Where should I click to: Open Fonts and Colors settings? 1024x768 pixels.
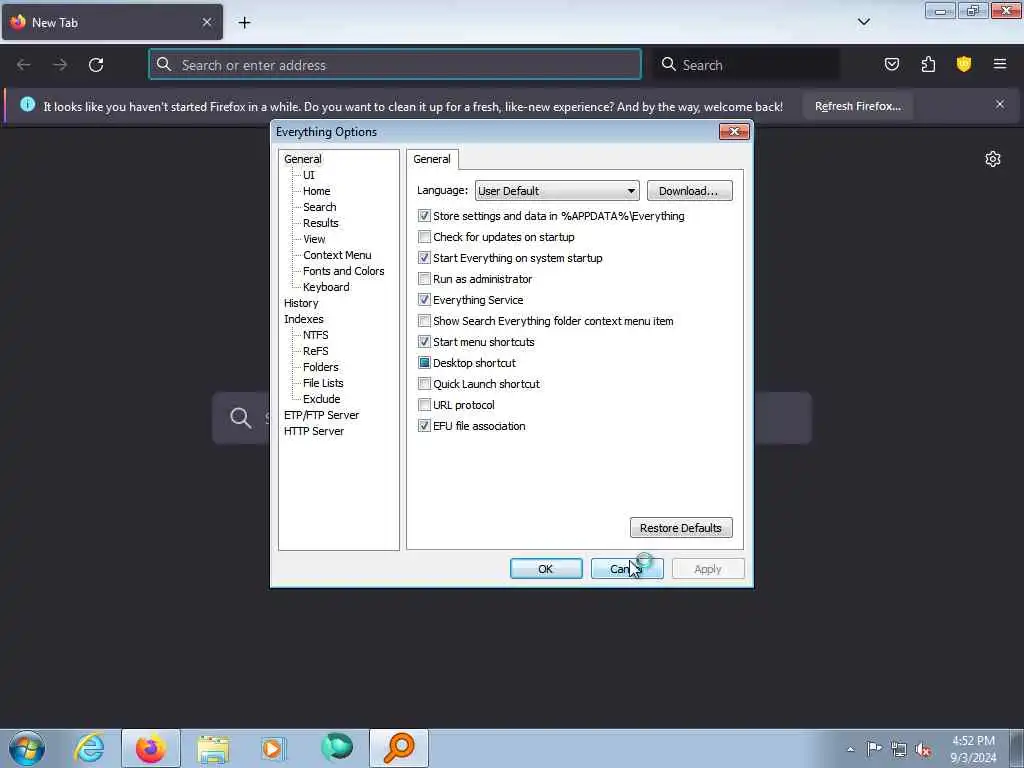pyautogui.click(x=344, y=271)
